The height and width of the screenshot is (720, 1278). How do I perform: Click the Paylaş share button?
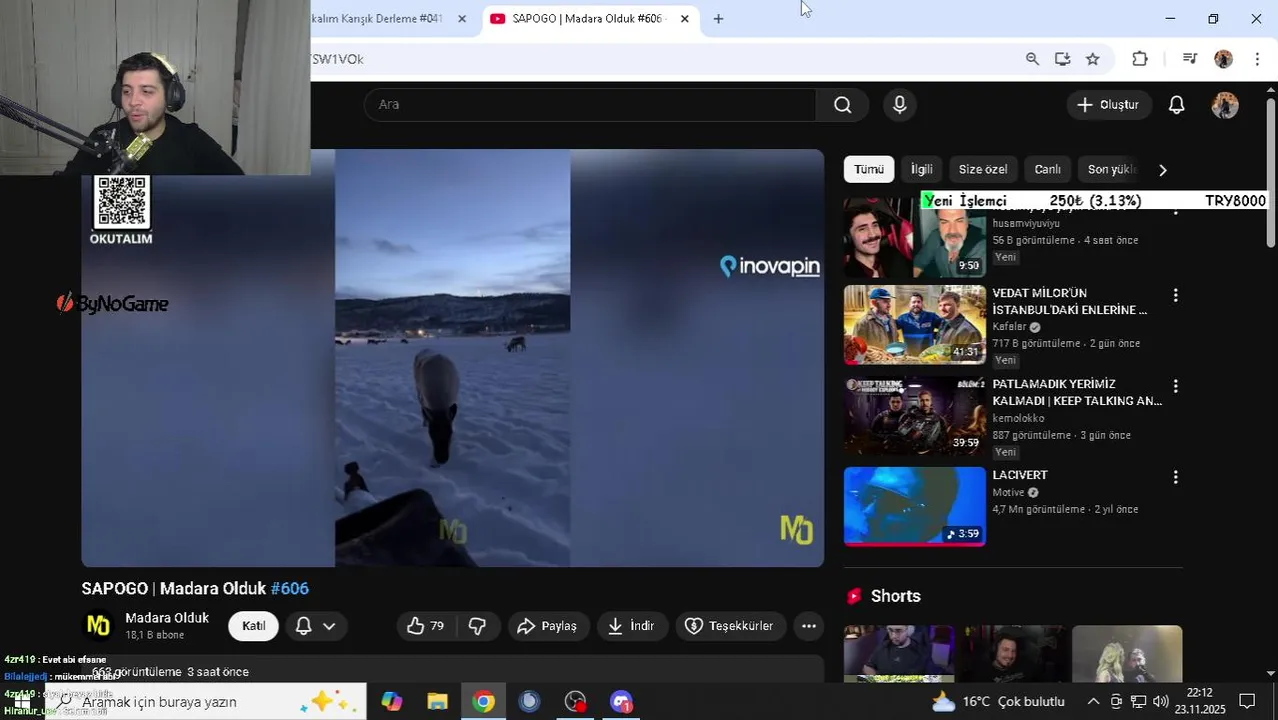click(x=549, y=626)
